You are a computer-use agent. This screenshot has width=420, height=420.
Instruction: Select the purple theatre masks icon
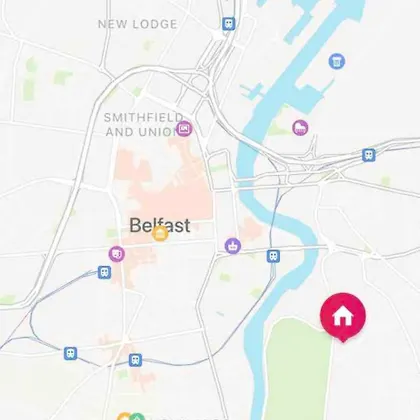coord(117,254)
